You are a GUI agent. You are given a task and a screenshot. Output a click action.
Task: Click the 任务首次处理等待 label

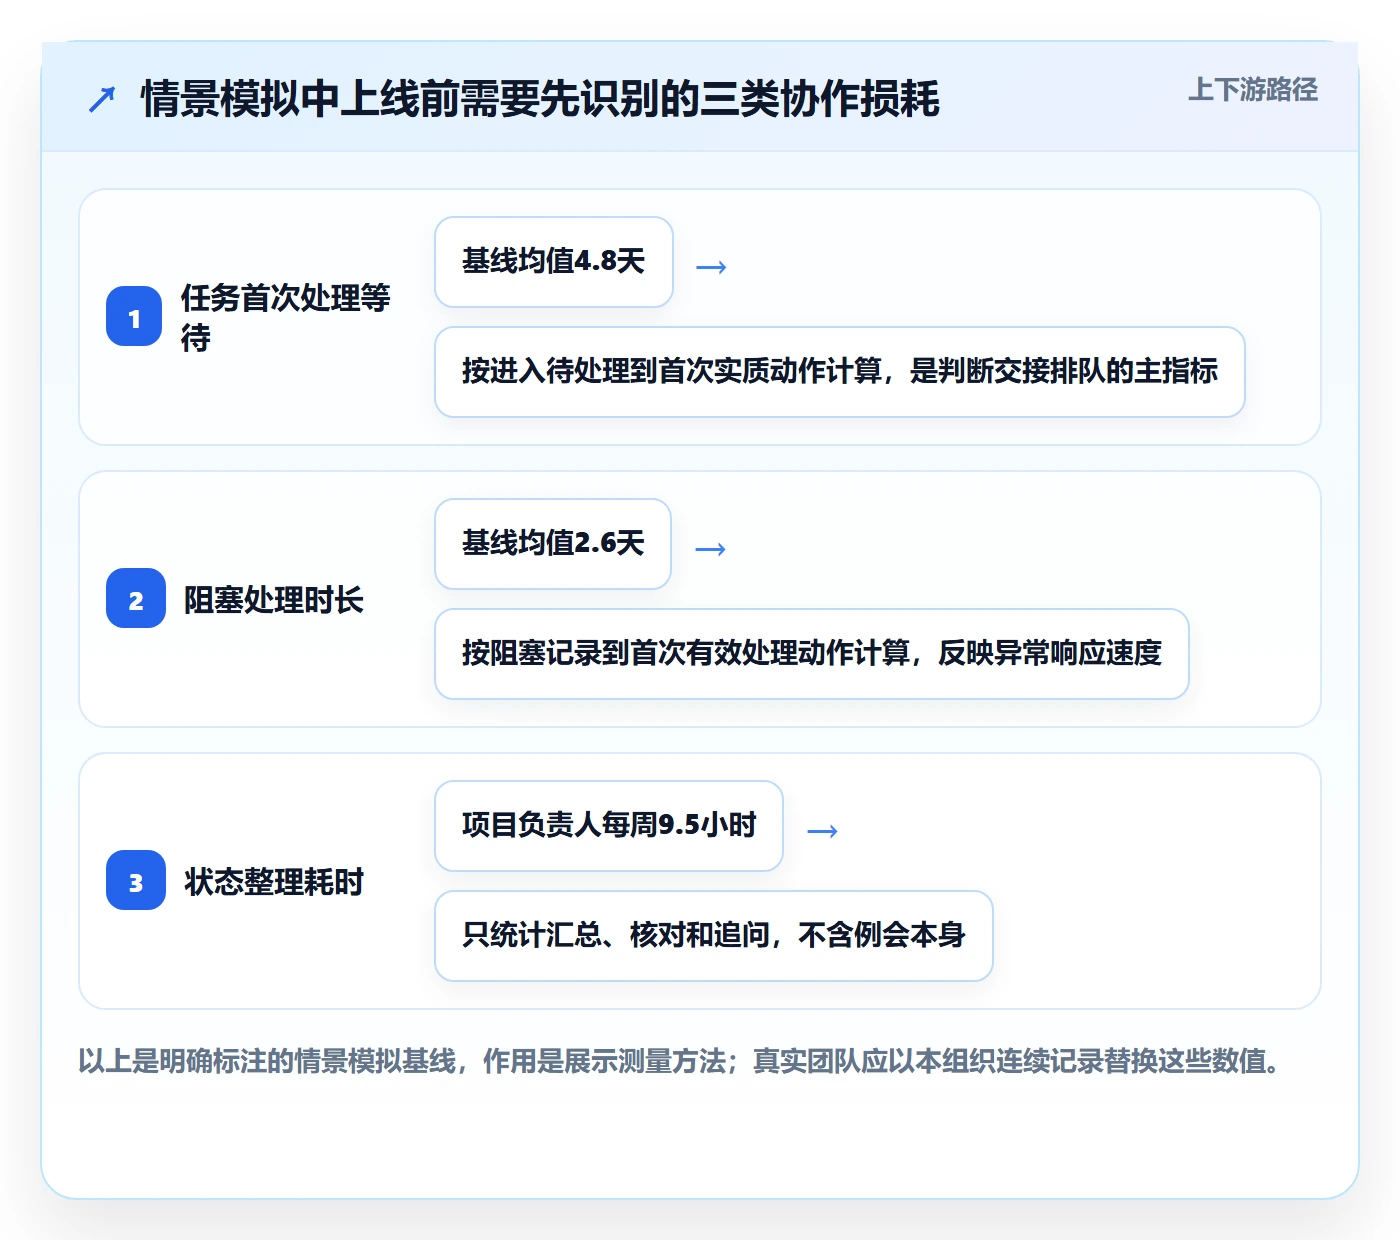point(286,317)
